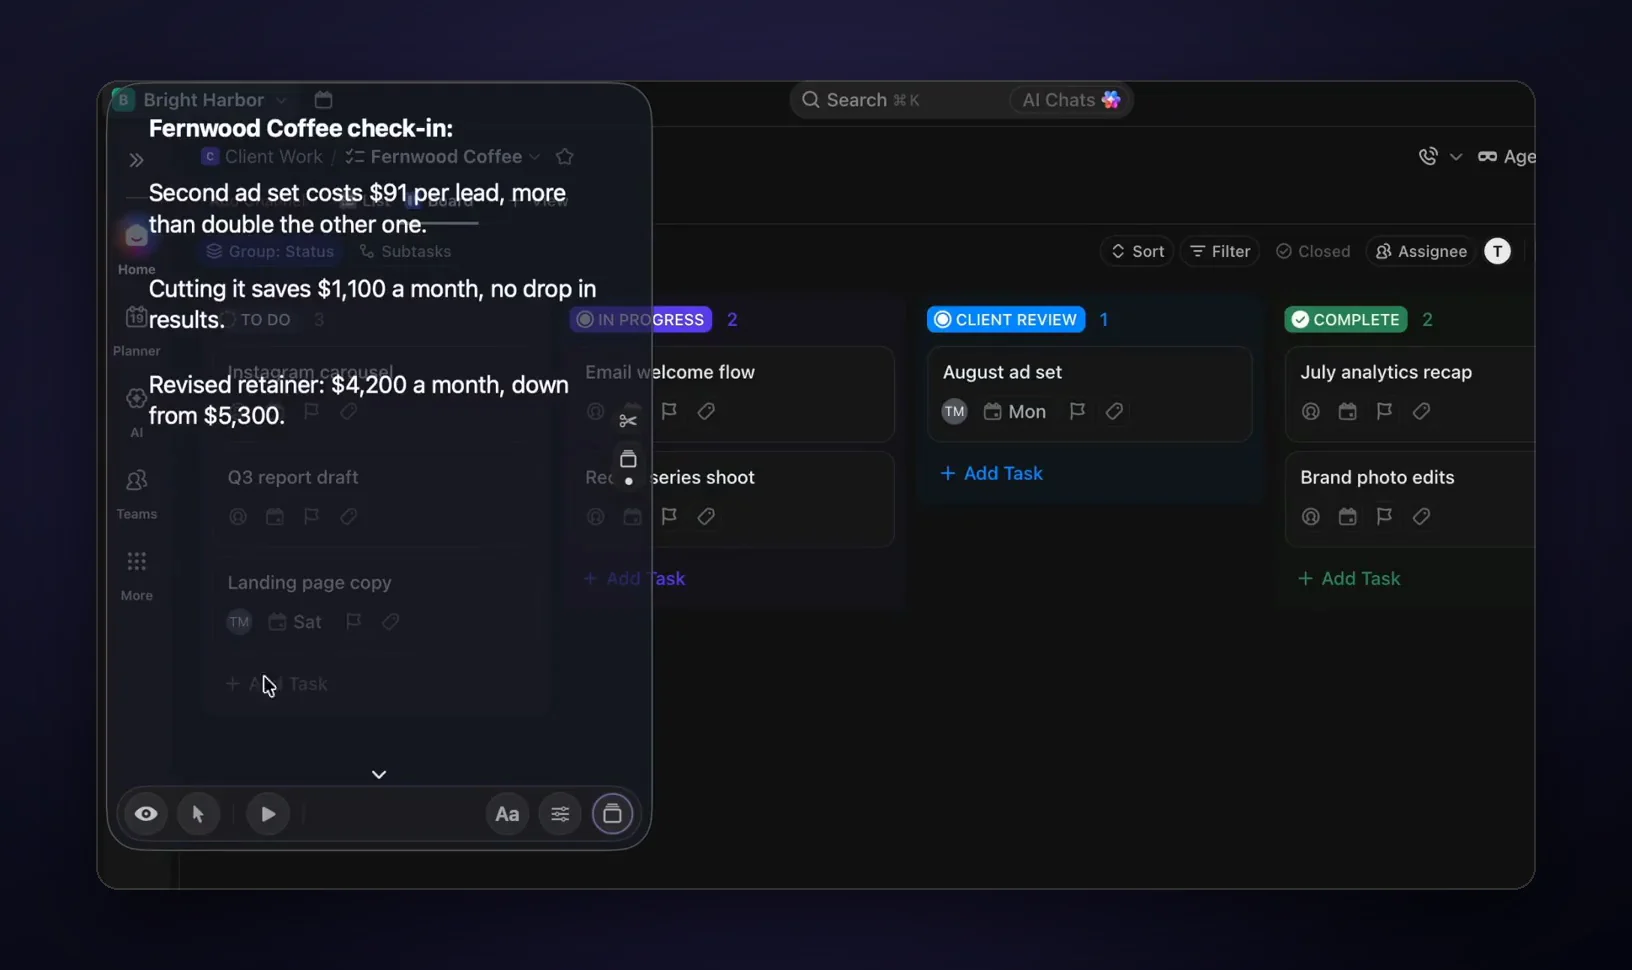Click the T user avatar in the toolbar
The image size is (1632, 970).
click(1497, 251)
